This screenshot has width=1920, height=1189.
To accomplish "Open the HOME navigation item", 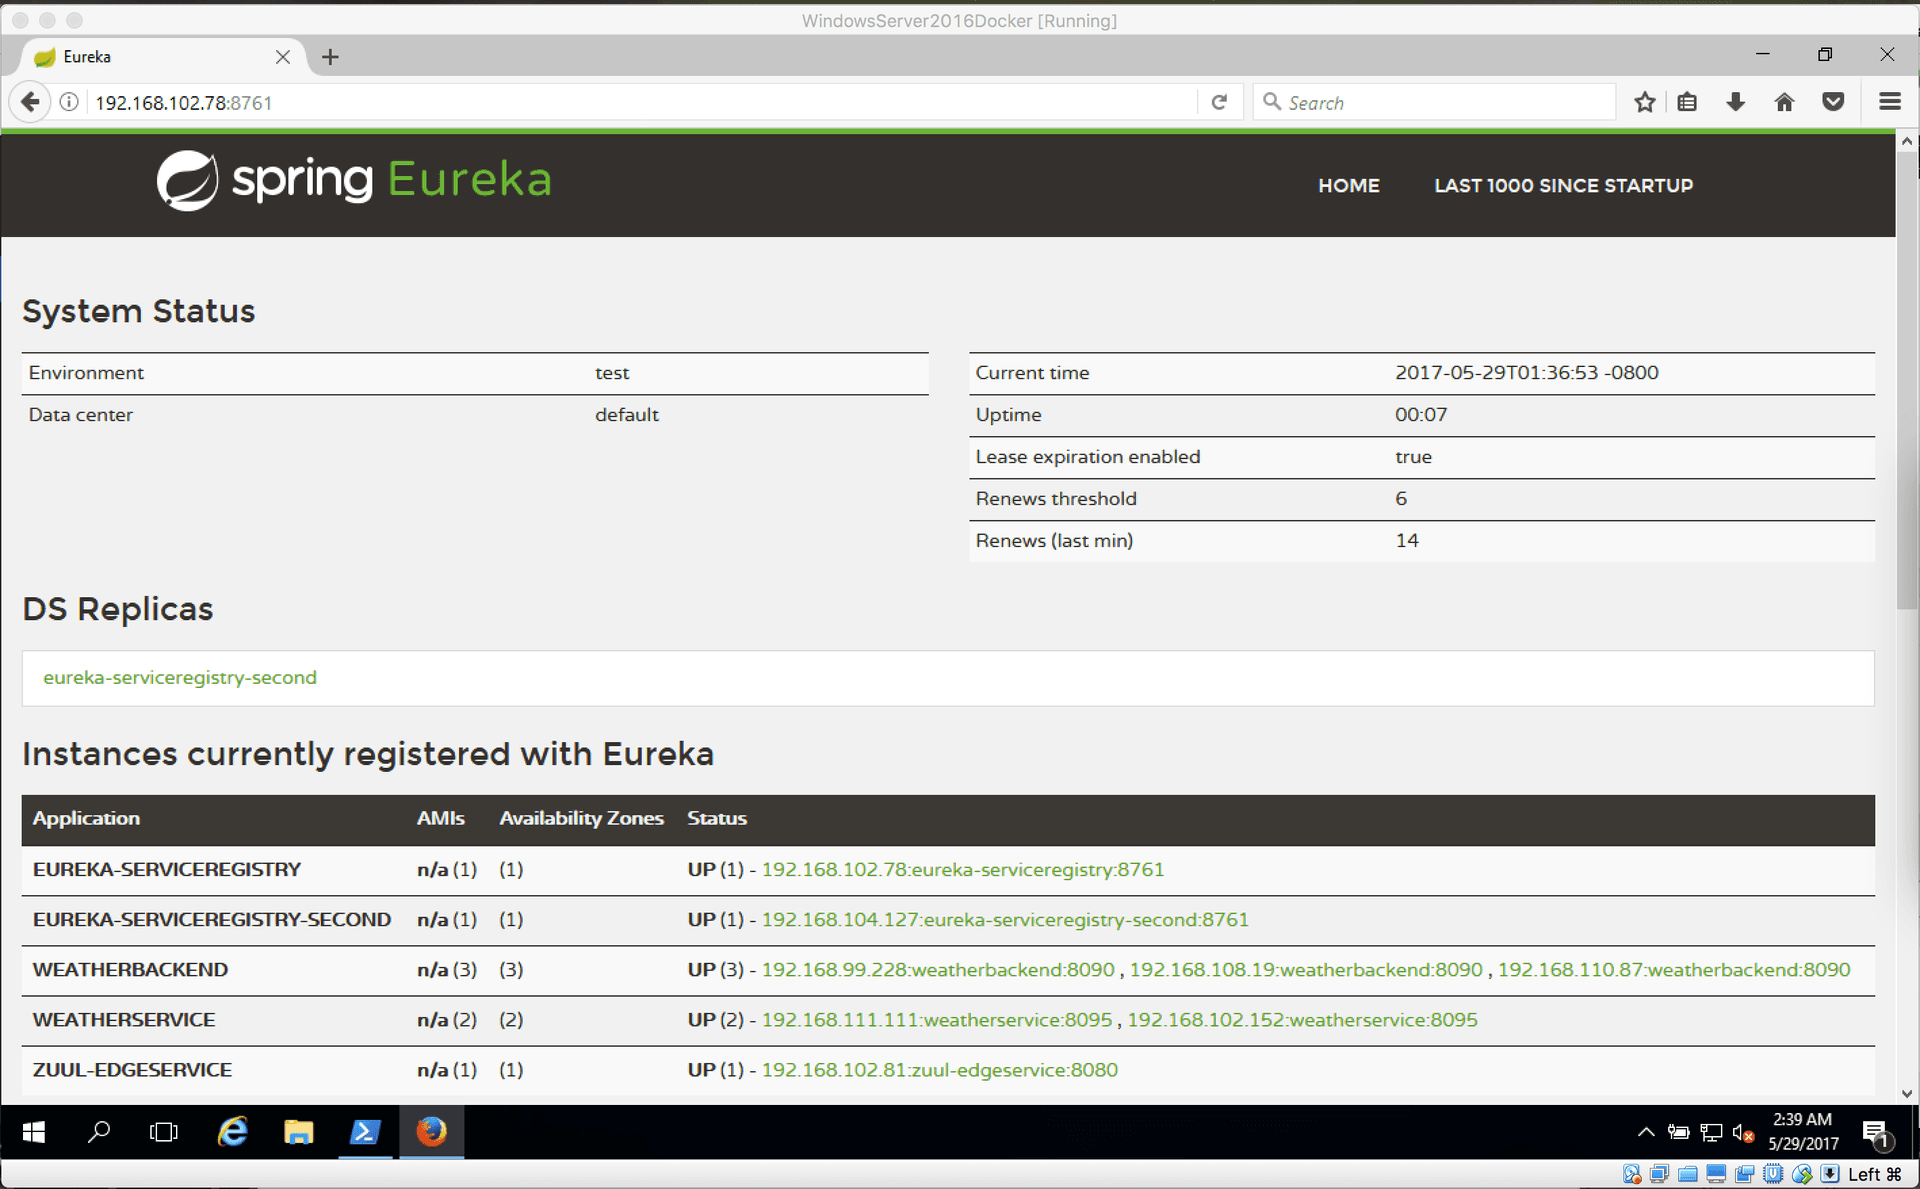I will click(1348, 185).
